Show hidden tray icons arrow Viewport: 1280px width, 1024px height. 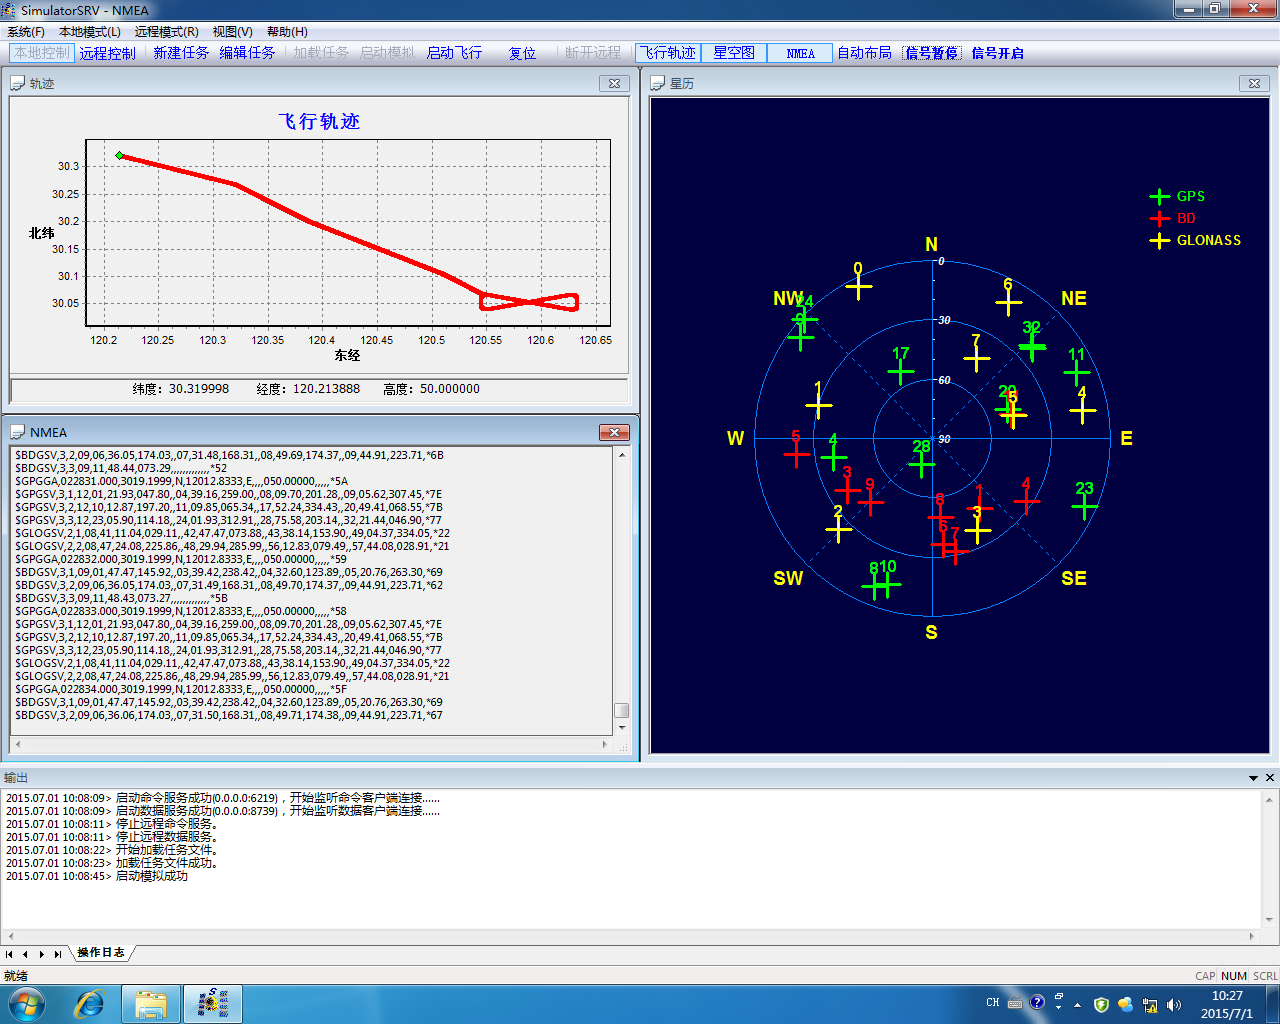tap(1077, 1005)
